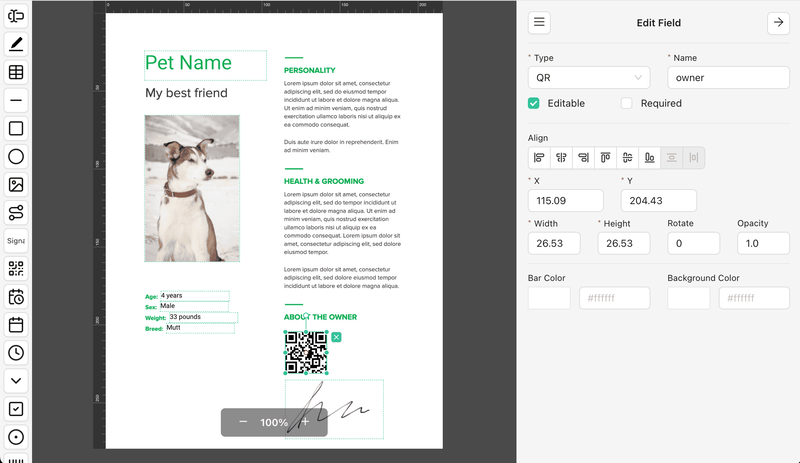Image resolution: width=800 pixels, height=463 pixels.
Task: Select the Line tool
Action: tap(16, 101)
